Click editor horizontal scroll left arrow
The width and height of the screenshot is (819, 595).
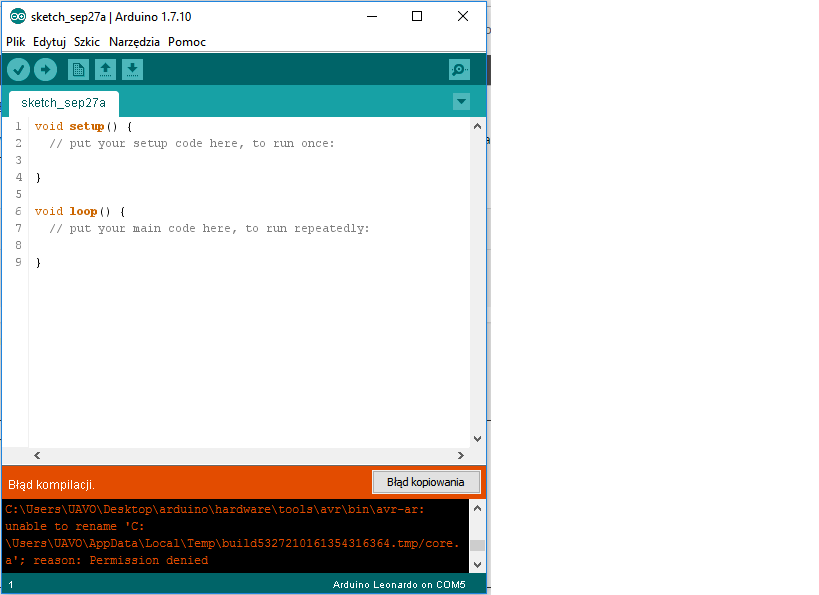[37, 456]
